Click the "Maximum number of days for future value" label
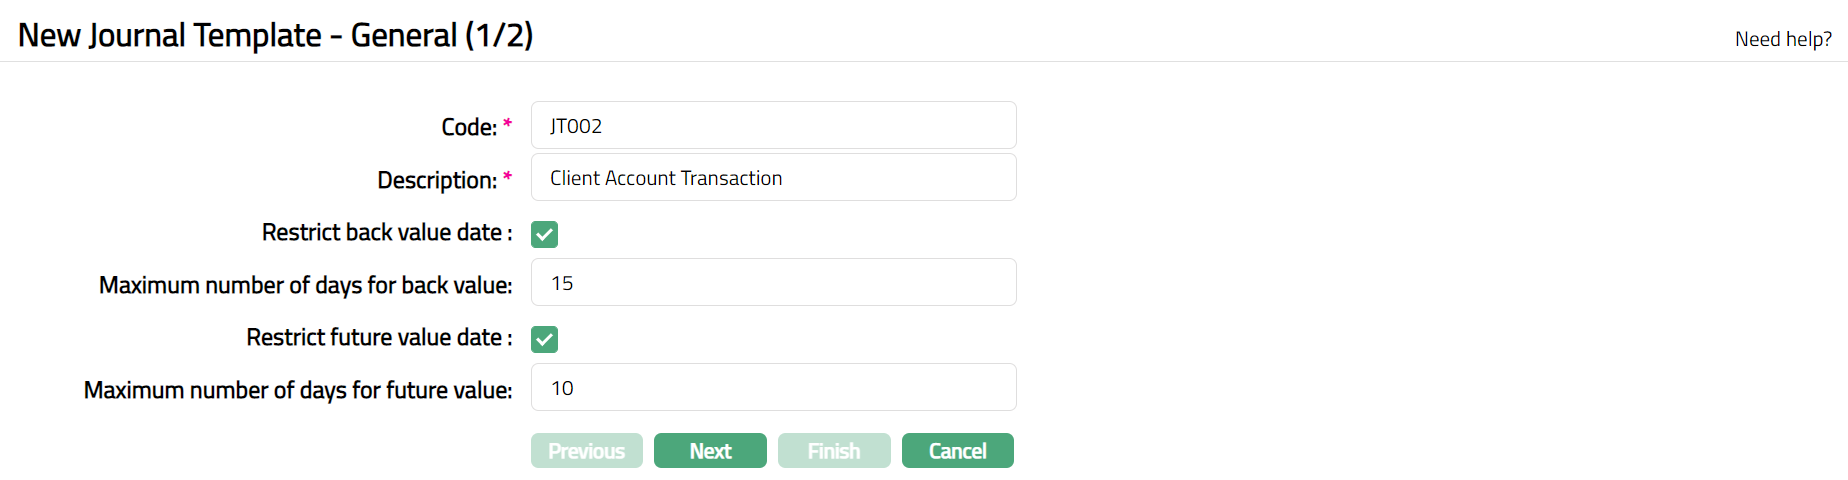Viewport: 1848px width, 480px height. click(x=297, y=390)
